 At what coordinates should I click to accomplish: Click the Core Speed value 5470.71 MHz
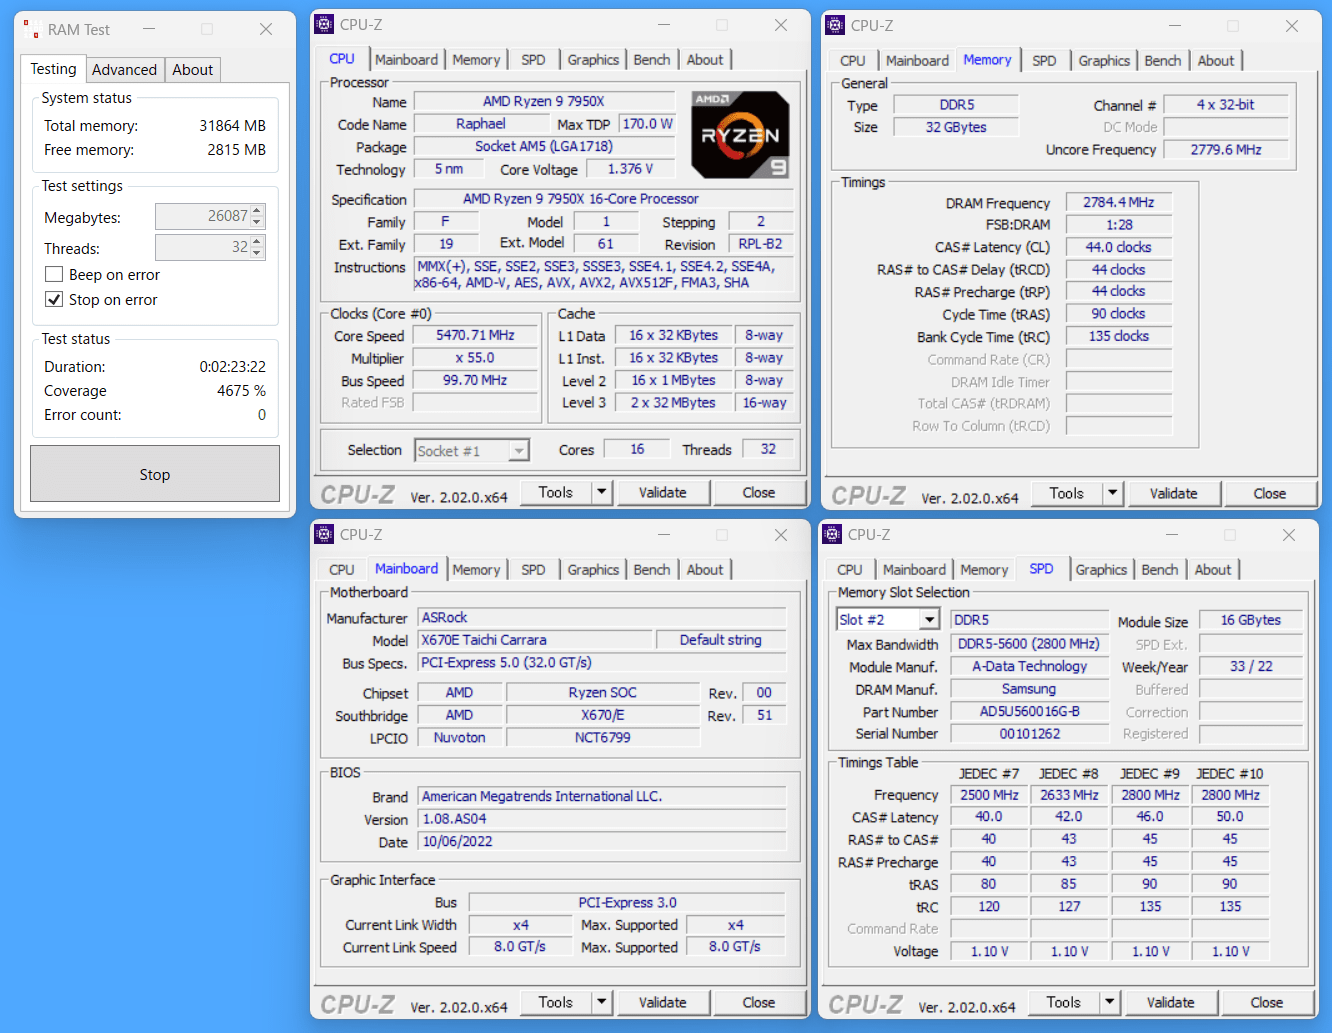coord(476,336)
